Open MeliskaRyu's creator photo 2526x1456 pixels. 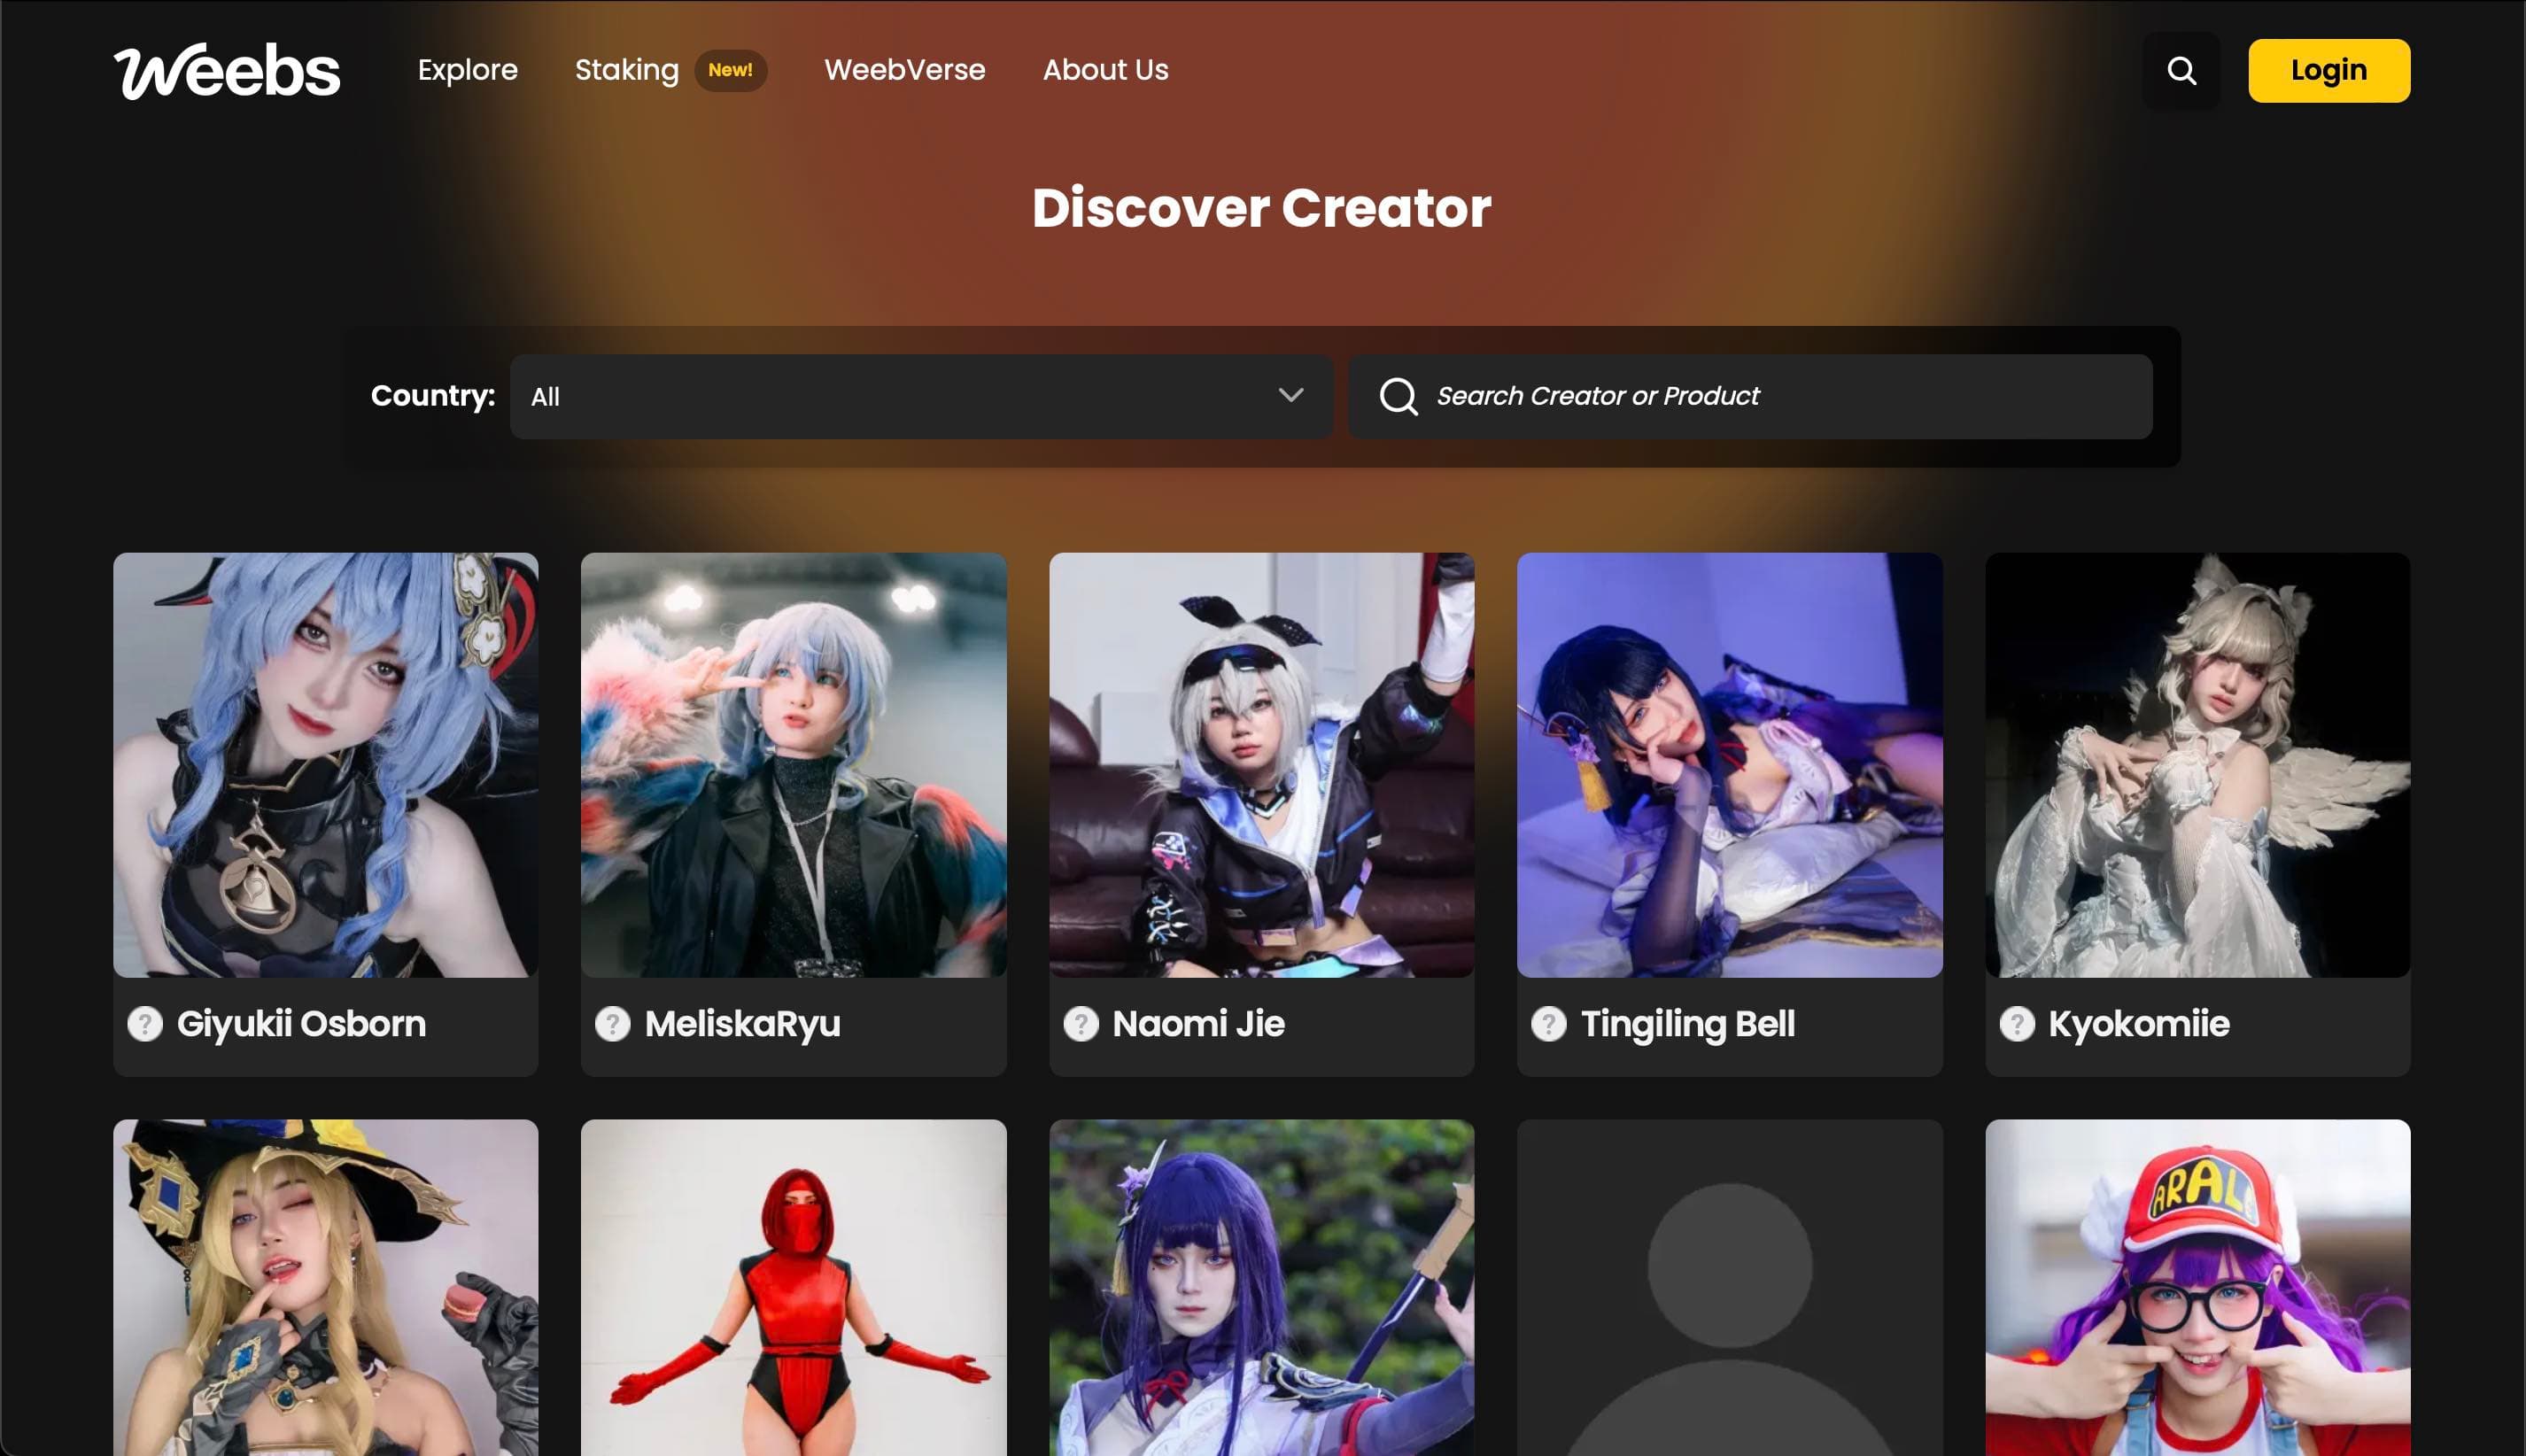[794, 765]
